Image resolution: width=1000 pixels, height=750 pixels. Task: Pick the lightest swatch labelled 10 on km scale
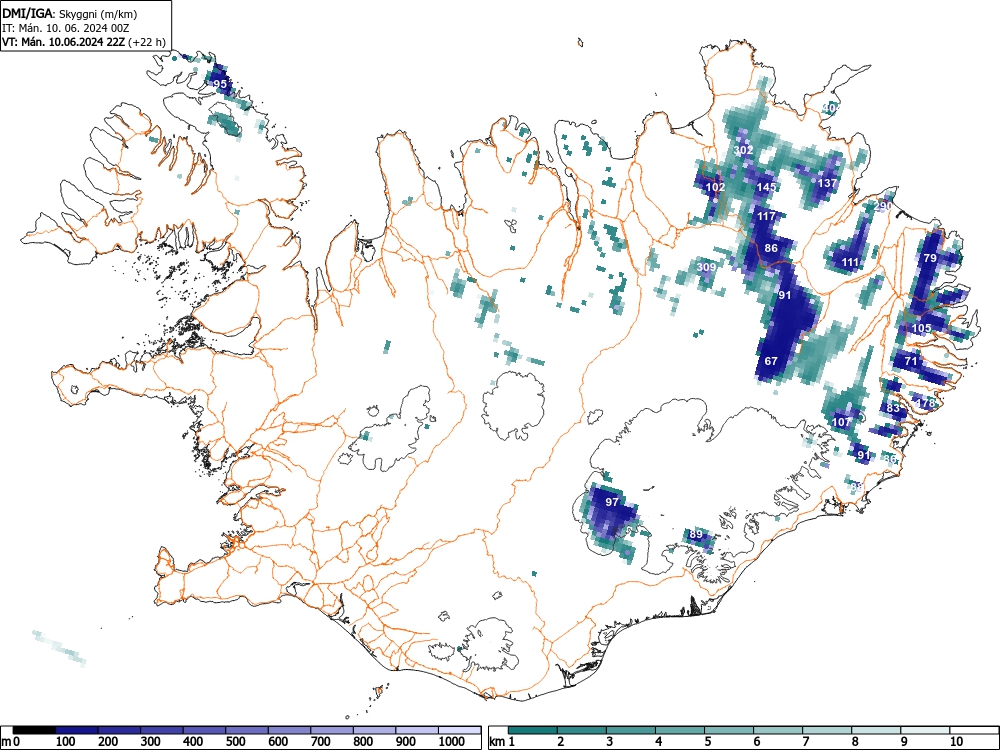point(974,730)
